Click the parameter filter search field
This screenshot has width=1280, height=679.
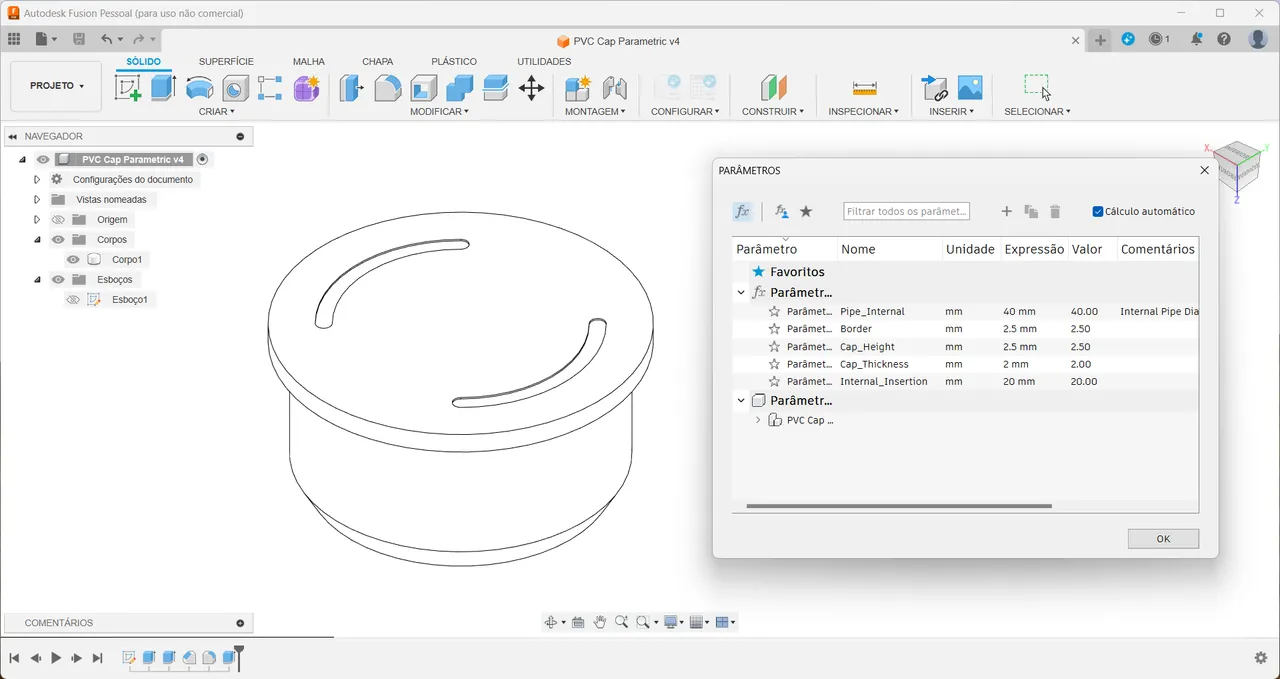[905, 211]
